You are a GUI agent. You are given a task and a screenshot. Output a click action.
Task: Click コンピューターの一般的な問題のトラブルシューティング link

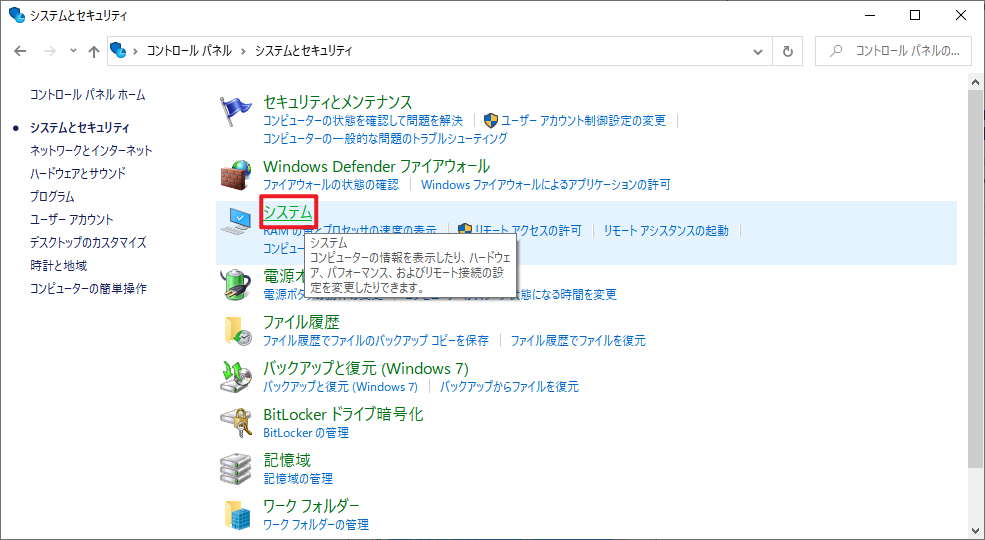pyautogui.click(x=385, y=138)
